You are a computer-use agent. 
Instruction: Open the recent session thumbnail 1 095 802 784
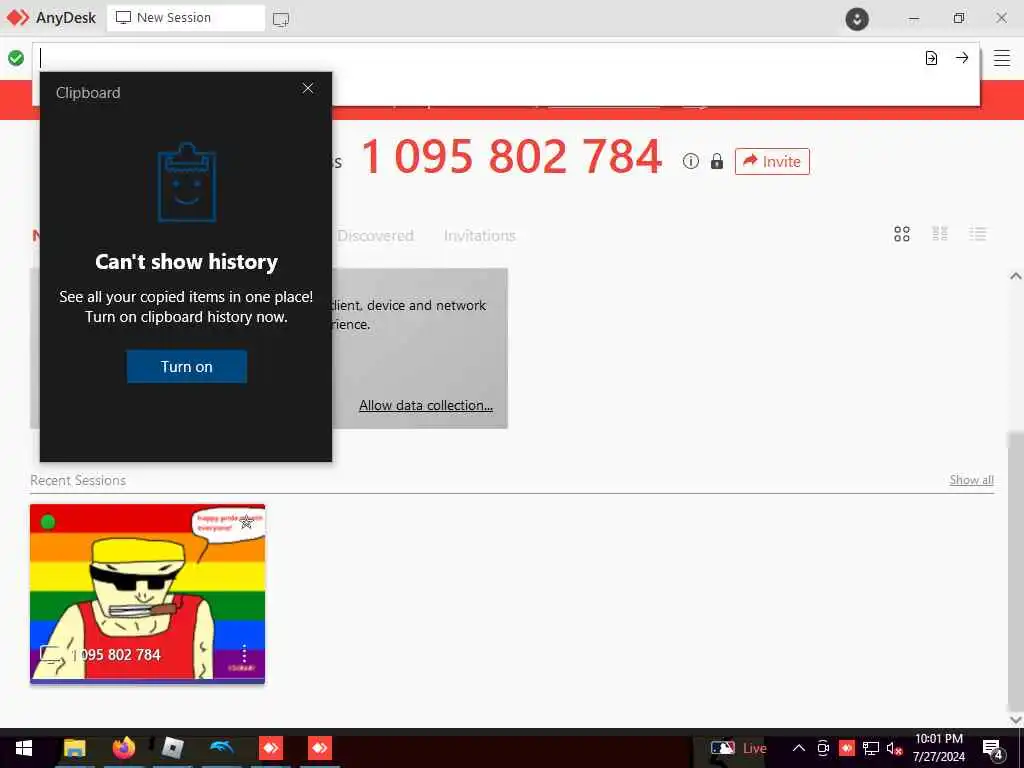148,594
